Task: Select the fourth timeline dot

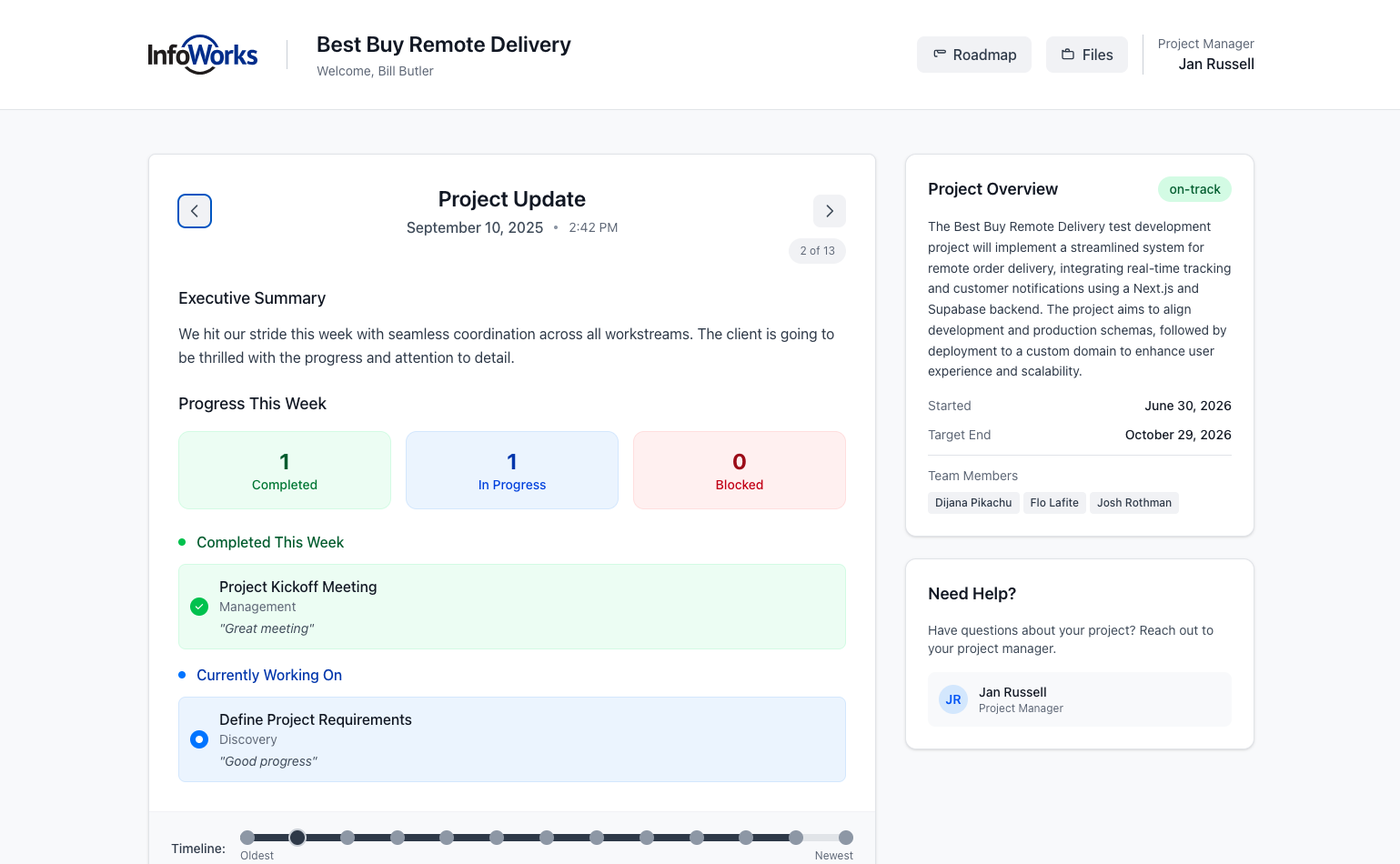Action: (x=397, y=838)
